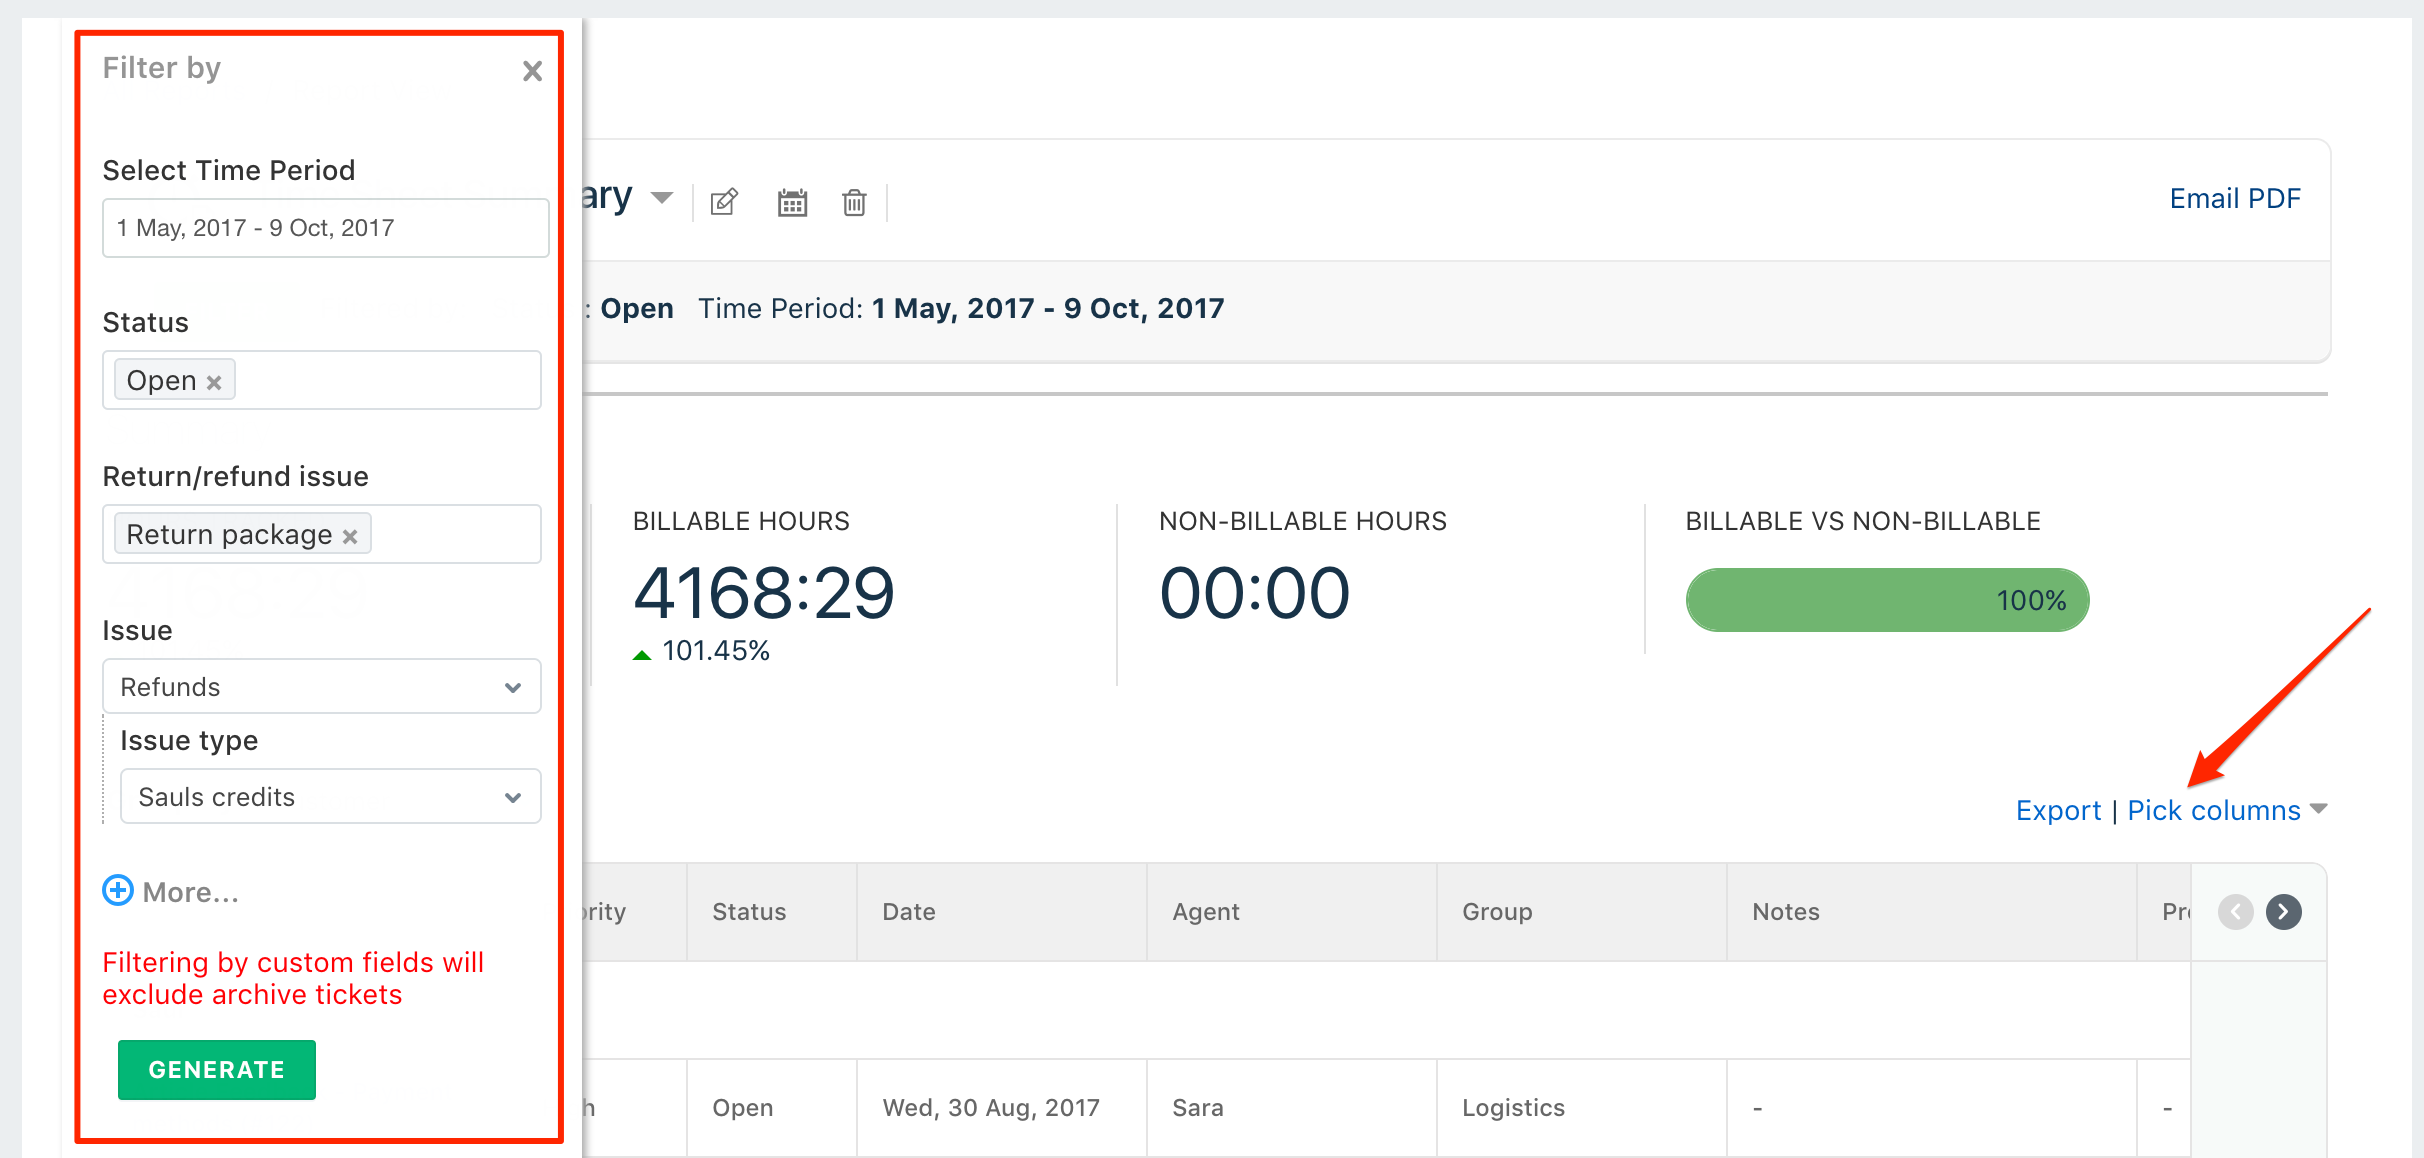Click the Select Time Period date field
Viewport: 2424px width, 1158px height.
pyautogui.click(x=325, y=228)
